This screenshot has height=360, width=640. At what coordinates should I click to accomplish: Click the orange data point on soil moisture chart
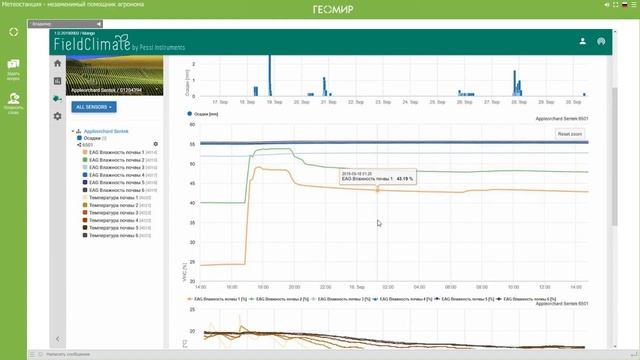tap(378, 190)
